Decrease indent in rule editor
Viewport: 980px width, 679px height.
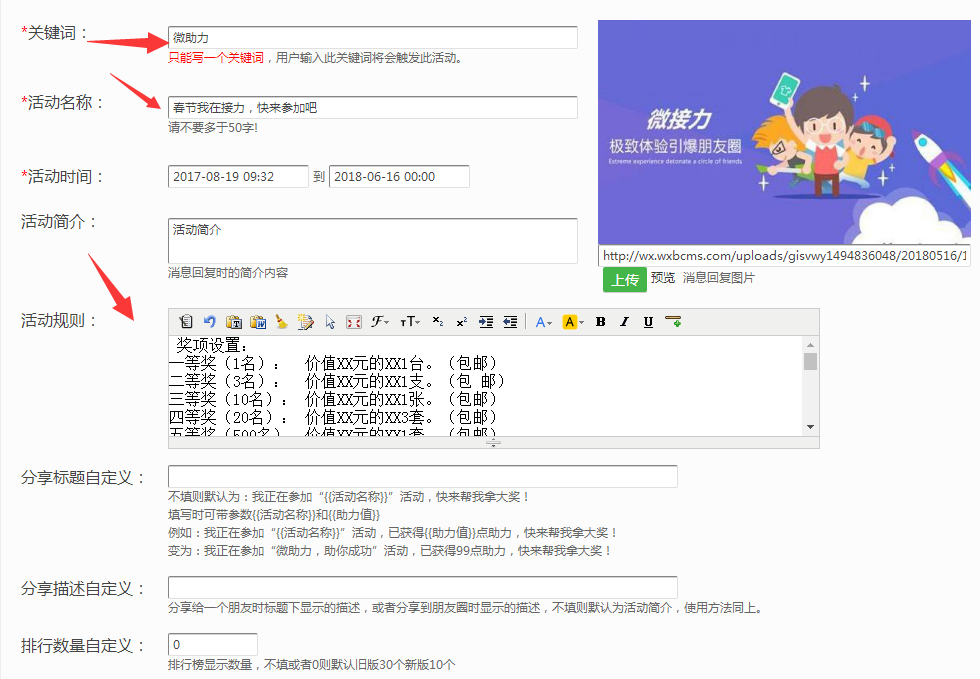pyautogui.click(x=510, y=321)
